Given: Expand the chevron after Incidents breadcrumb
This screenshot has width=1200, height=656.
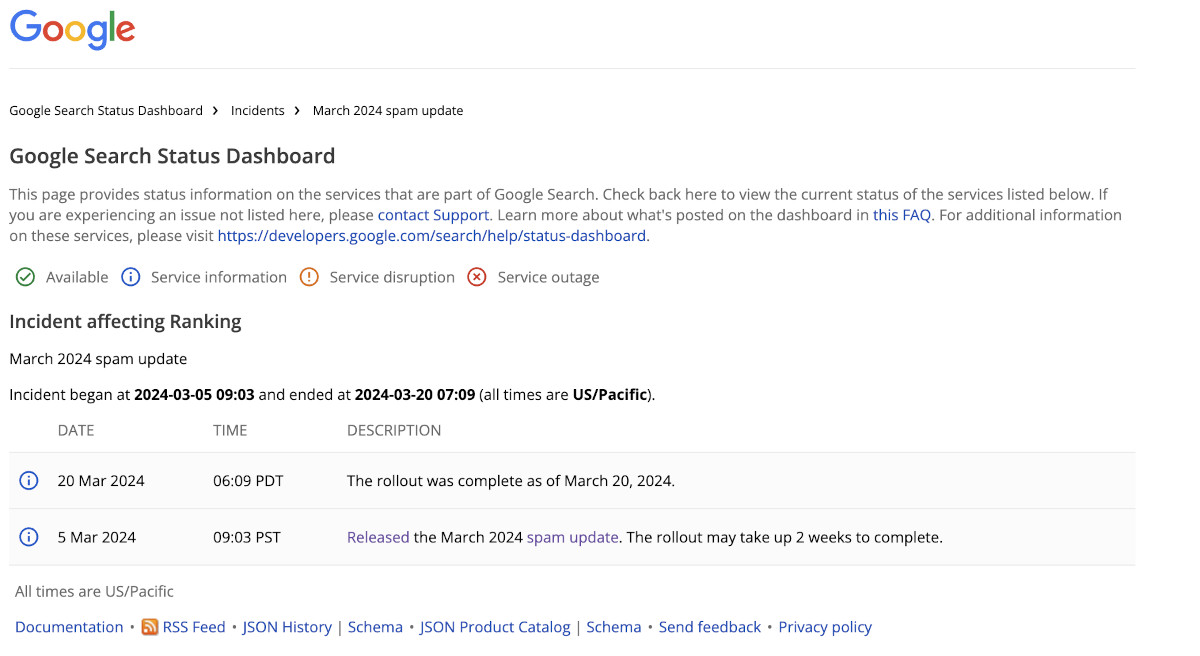Looking at the screenshot, I should point(297,110).
